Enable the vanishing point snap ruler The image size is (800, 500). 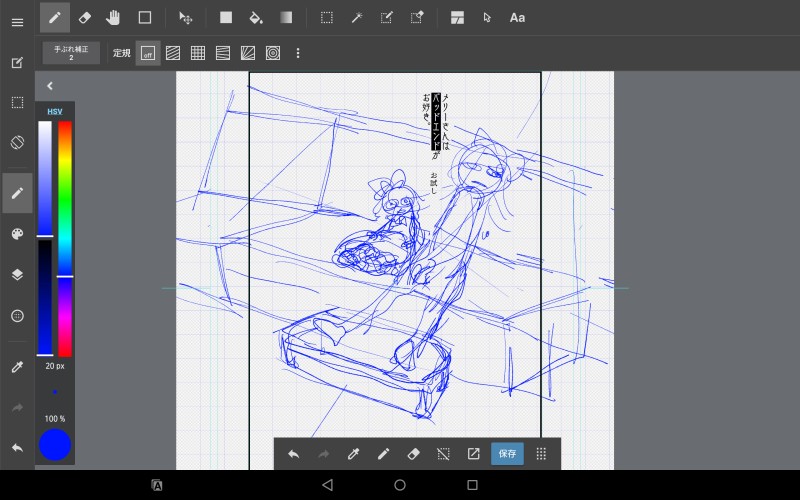(x=223, y=53)
